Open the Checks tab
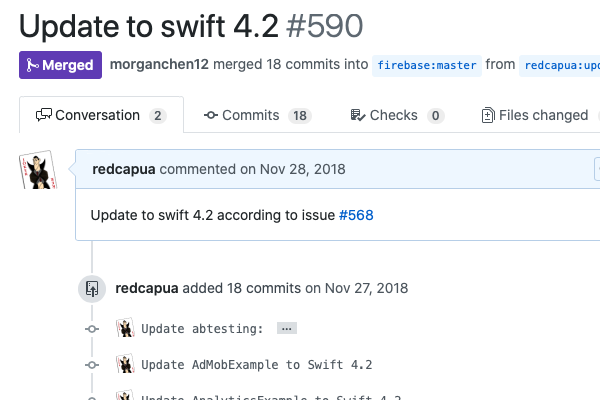This screenshot has width=600, height=400. click(x=397, y=115)
